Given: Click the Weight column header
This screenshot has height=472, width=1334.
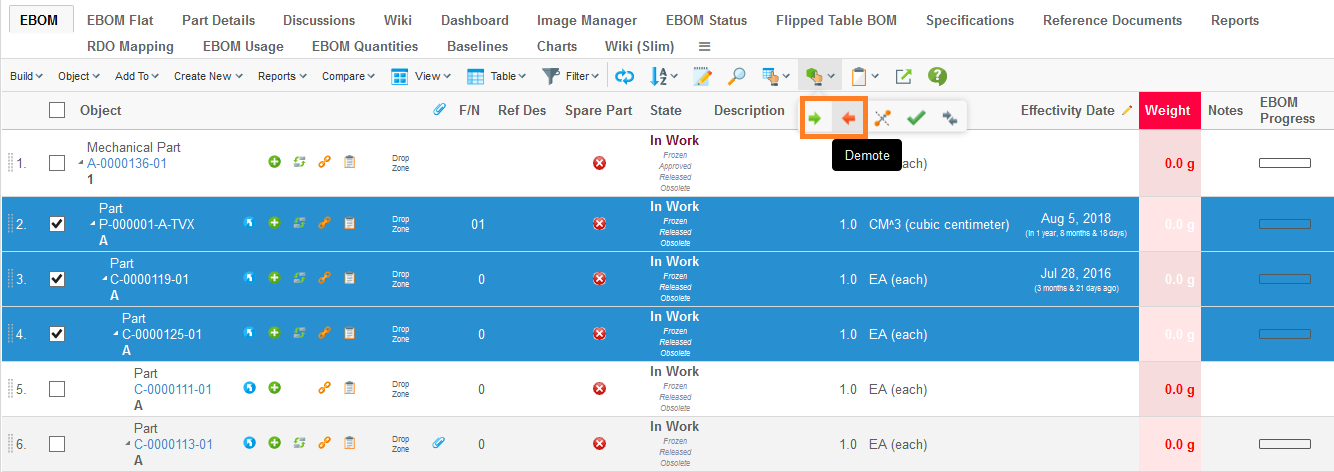Looking at the screenshot, I should (1168, 110).
